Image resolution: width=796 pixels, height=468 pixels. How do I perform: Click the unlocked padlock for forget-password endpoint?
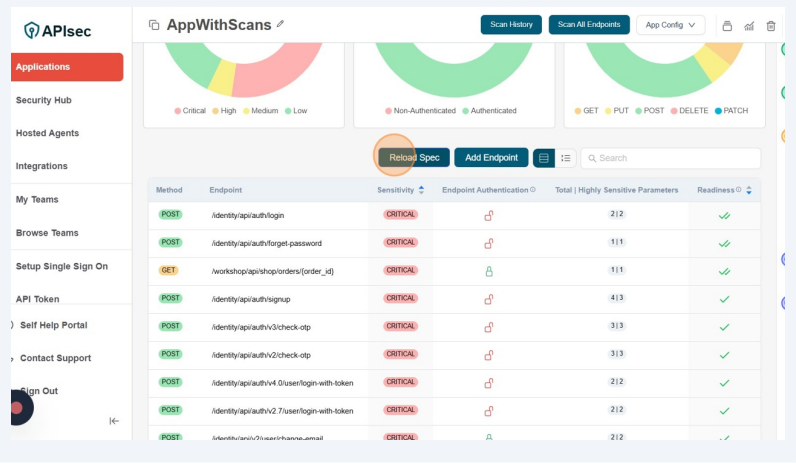point(488,244)
